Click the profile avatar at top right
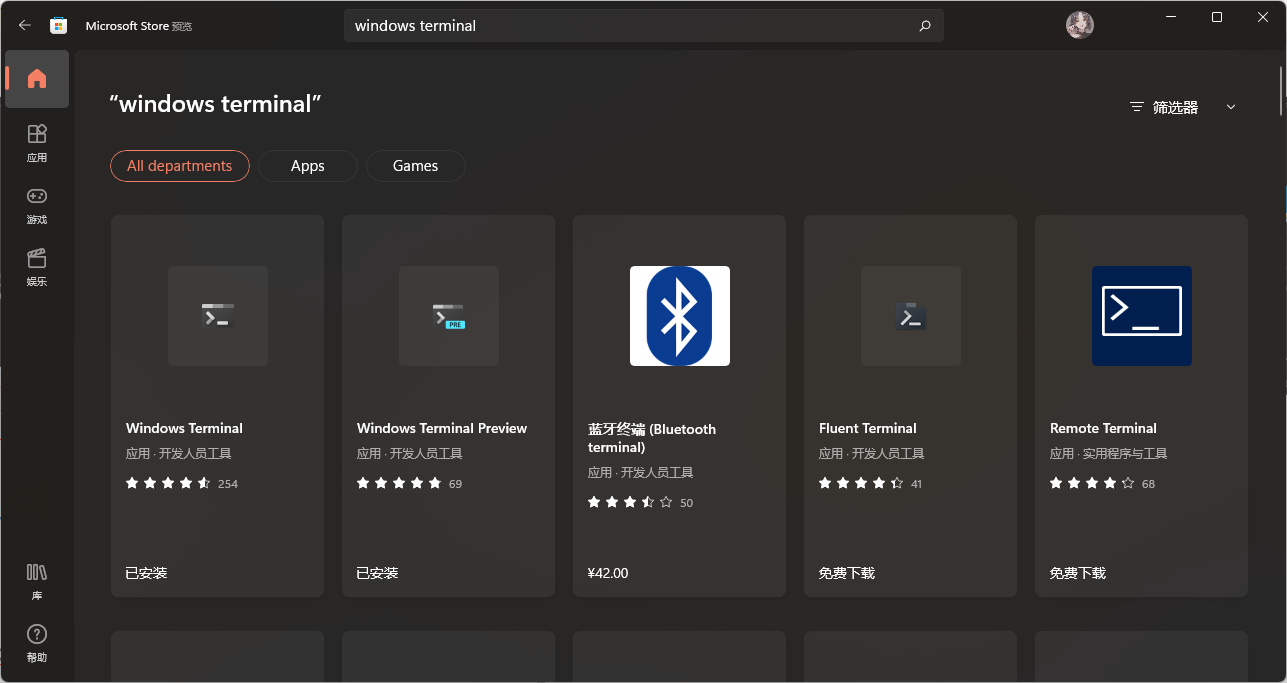The image size is (1287, 683). [1079, 25]
